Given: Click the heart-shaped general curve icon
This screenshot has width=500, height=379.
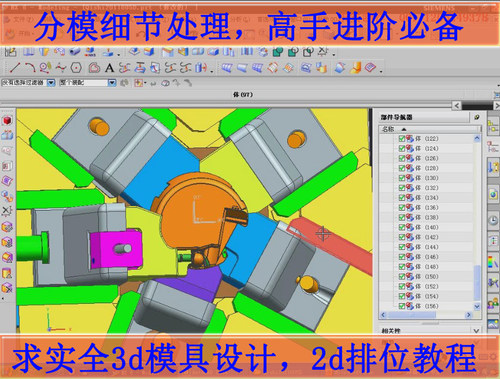Looking at the screenshot, I should coord(94,68).
